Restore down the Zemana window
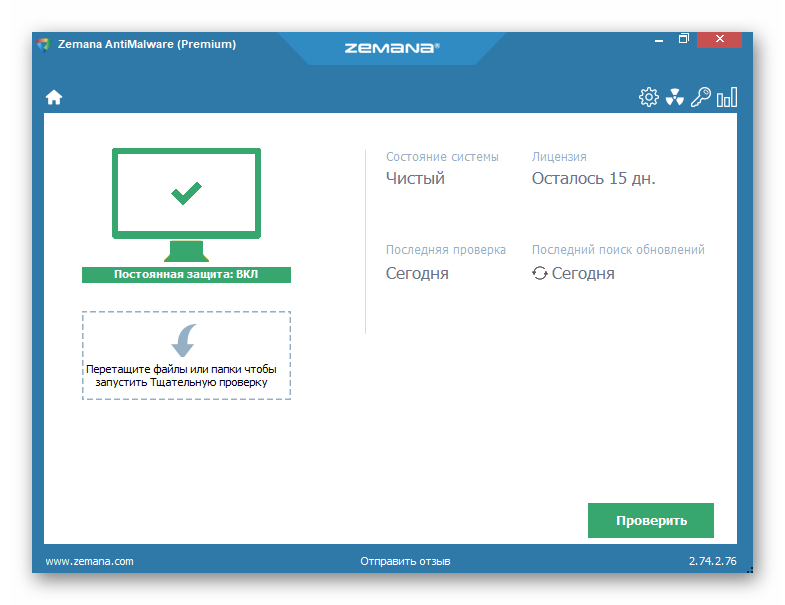The height and width of the screenshot is (605, 785). [x=683, y=39]
